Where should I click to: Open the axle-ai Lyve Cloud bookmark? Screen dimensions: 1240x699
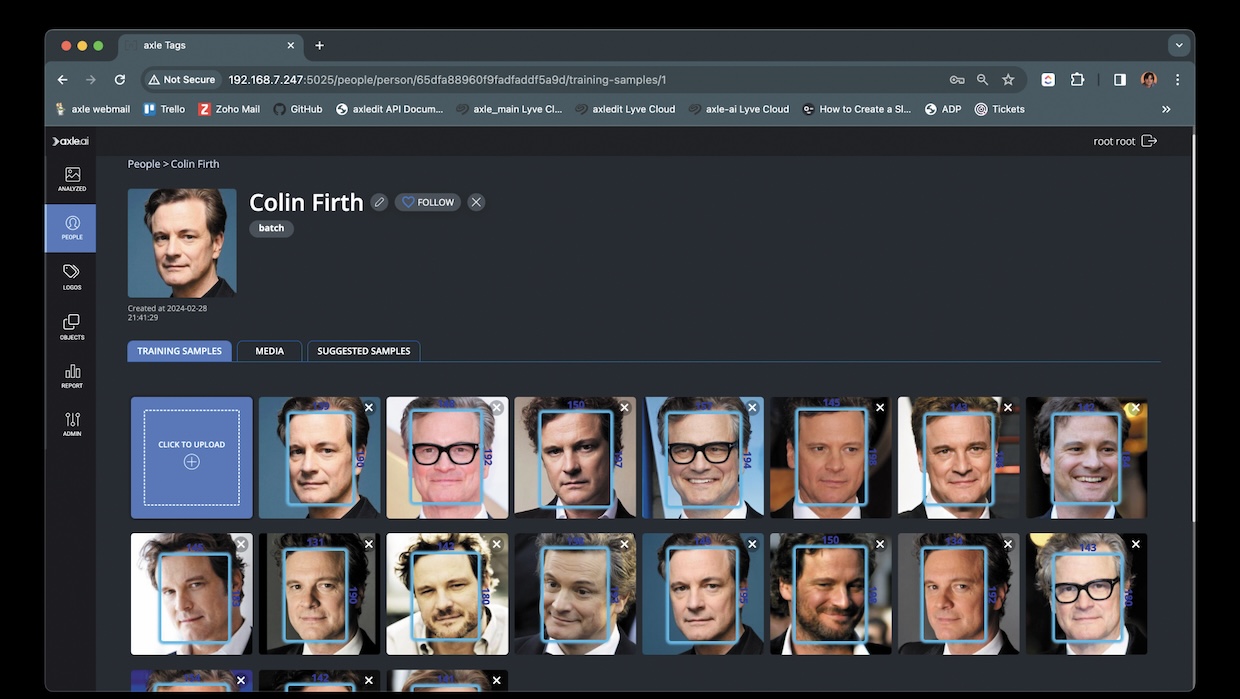tap(739, 109)
